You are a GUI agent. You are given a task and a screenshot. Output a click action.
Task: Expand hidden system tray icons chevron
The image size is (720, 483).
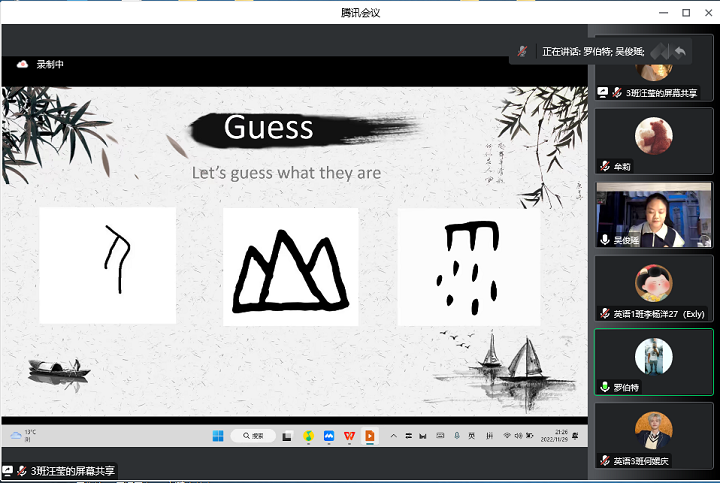click(x=393, y=436)
